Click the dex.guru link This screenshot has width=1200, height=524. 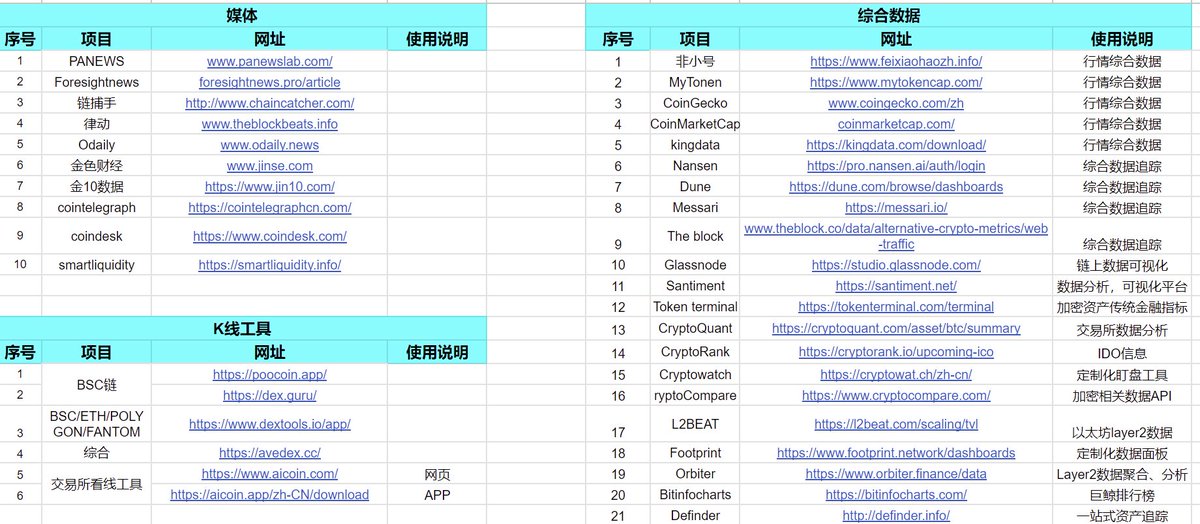pos(269,396)
